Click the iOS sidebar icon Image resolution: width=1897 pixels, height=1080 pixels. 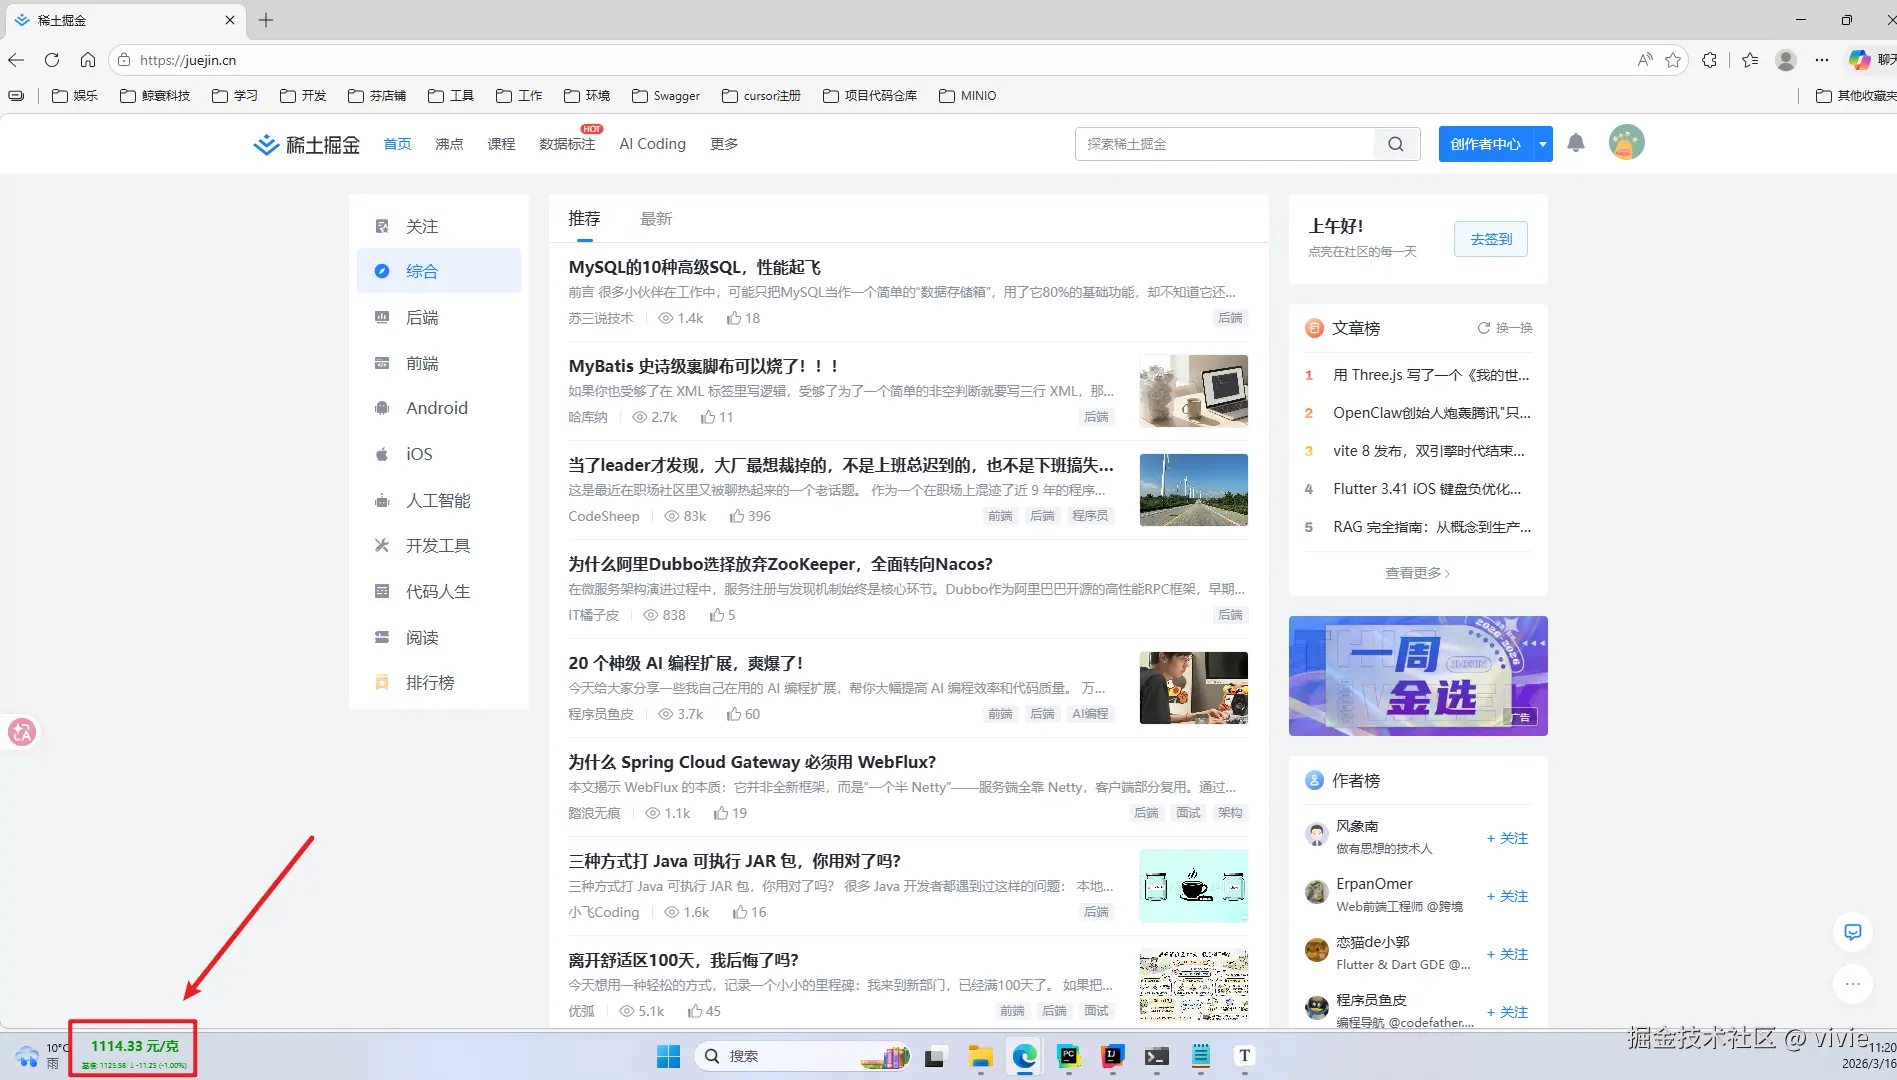[x=381, y=453]
